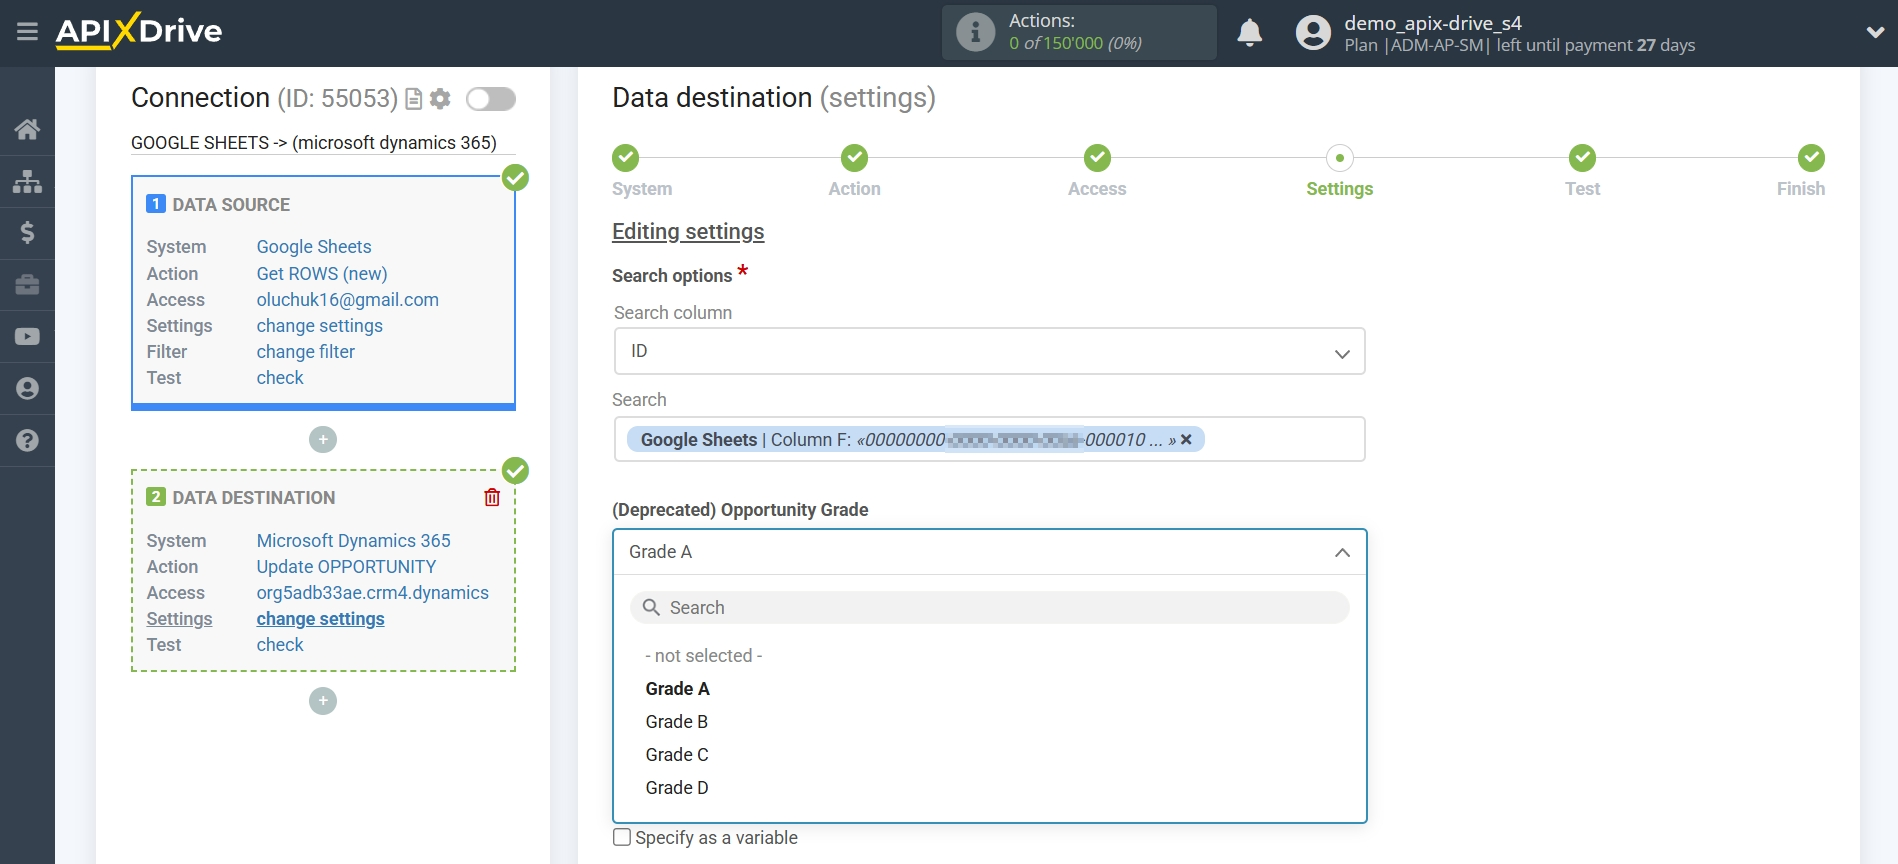Click data source check link
This screenshot has height=864, width=1898.
280,378
